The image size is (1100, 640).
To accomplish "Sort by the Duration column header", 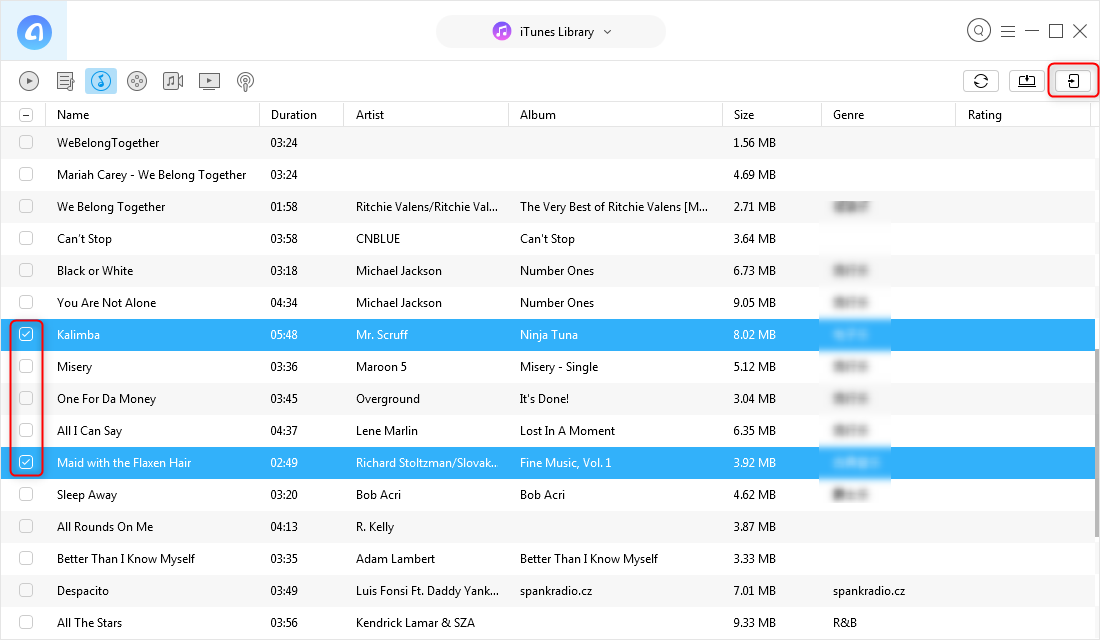I will tap(302, 115).
